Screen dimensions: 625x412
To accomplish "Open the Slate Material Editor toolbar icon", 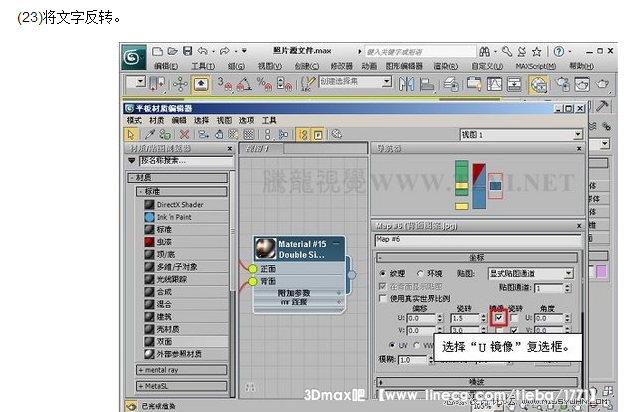I will 538,84.
